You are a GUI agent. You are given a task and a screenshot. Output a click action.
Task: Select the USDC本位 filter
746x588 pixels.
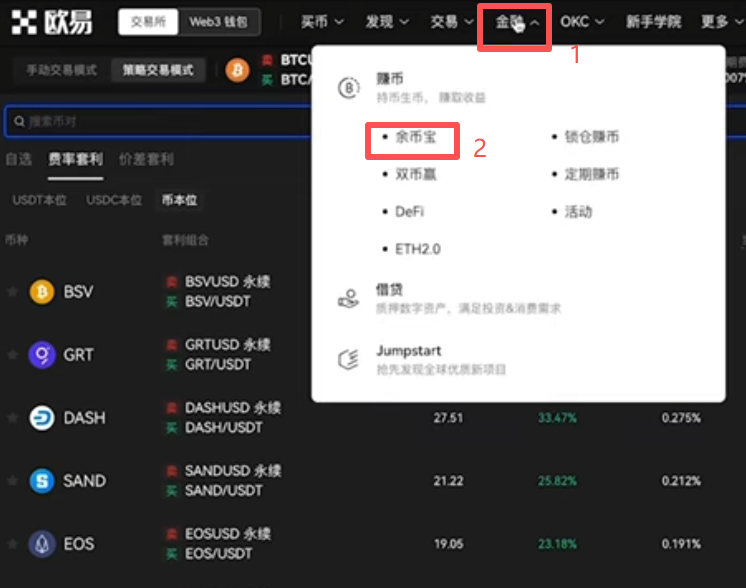[x=114, y=200]
